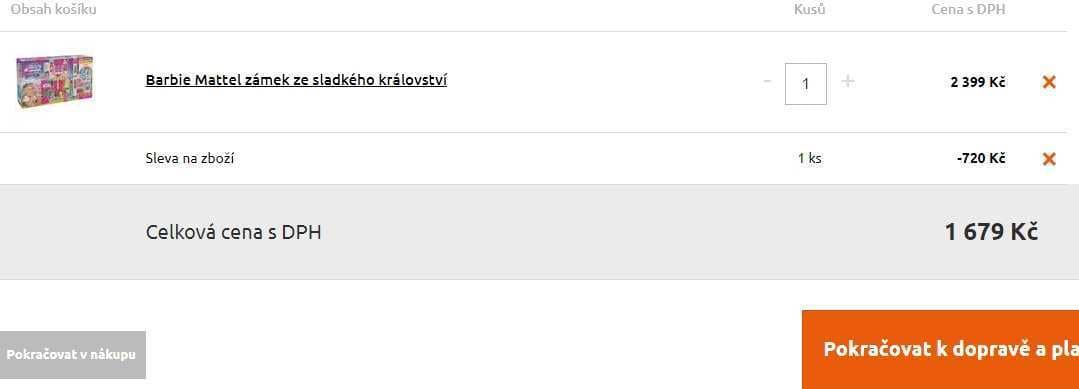Image resolution: width=1079 pixels, height=389 pixels.
Task: Click the Cena s DPH column header
Action: pos(968,10)
